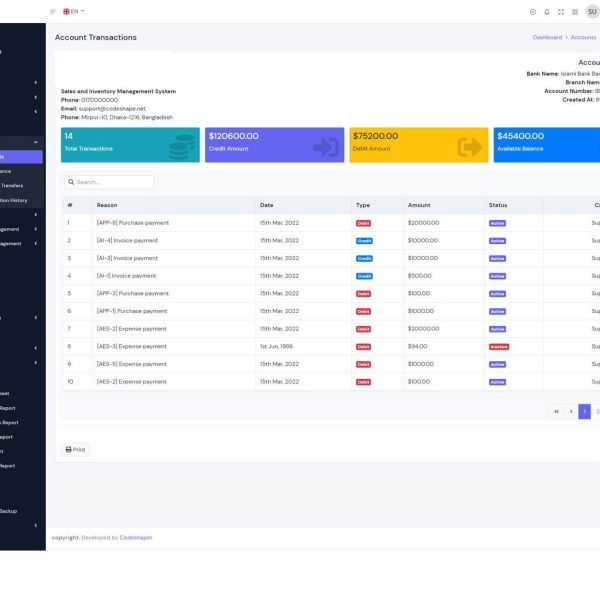600x600 pixels.
Task: Select the Transfers sidebar item
Action: click(12, 185)
